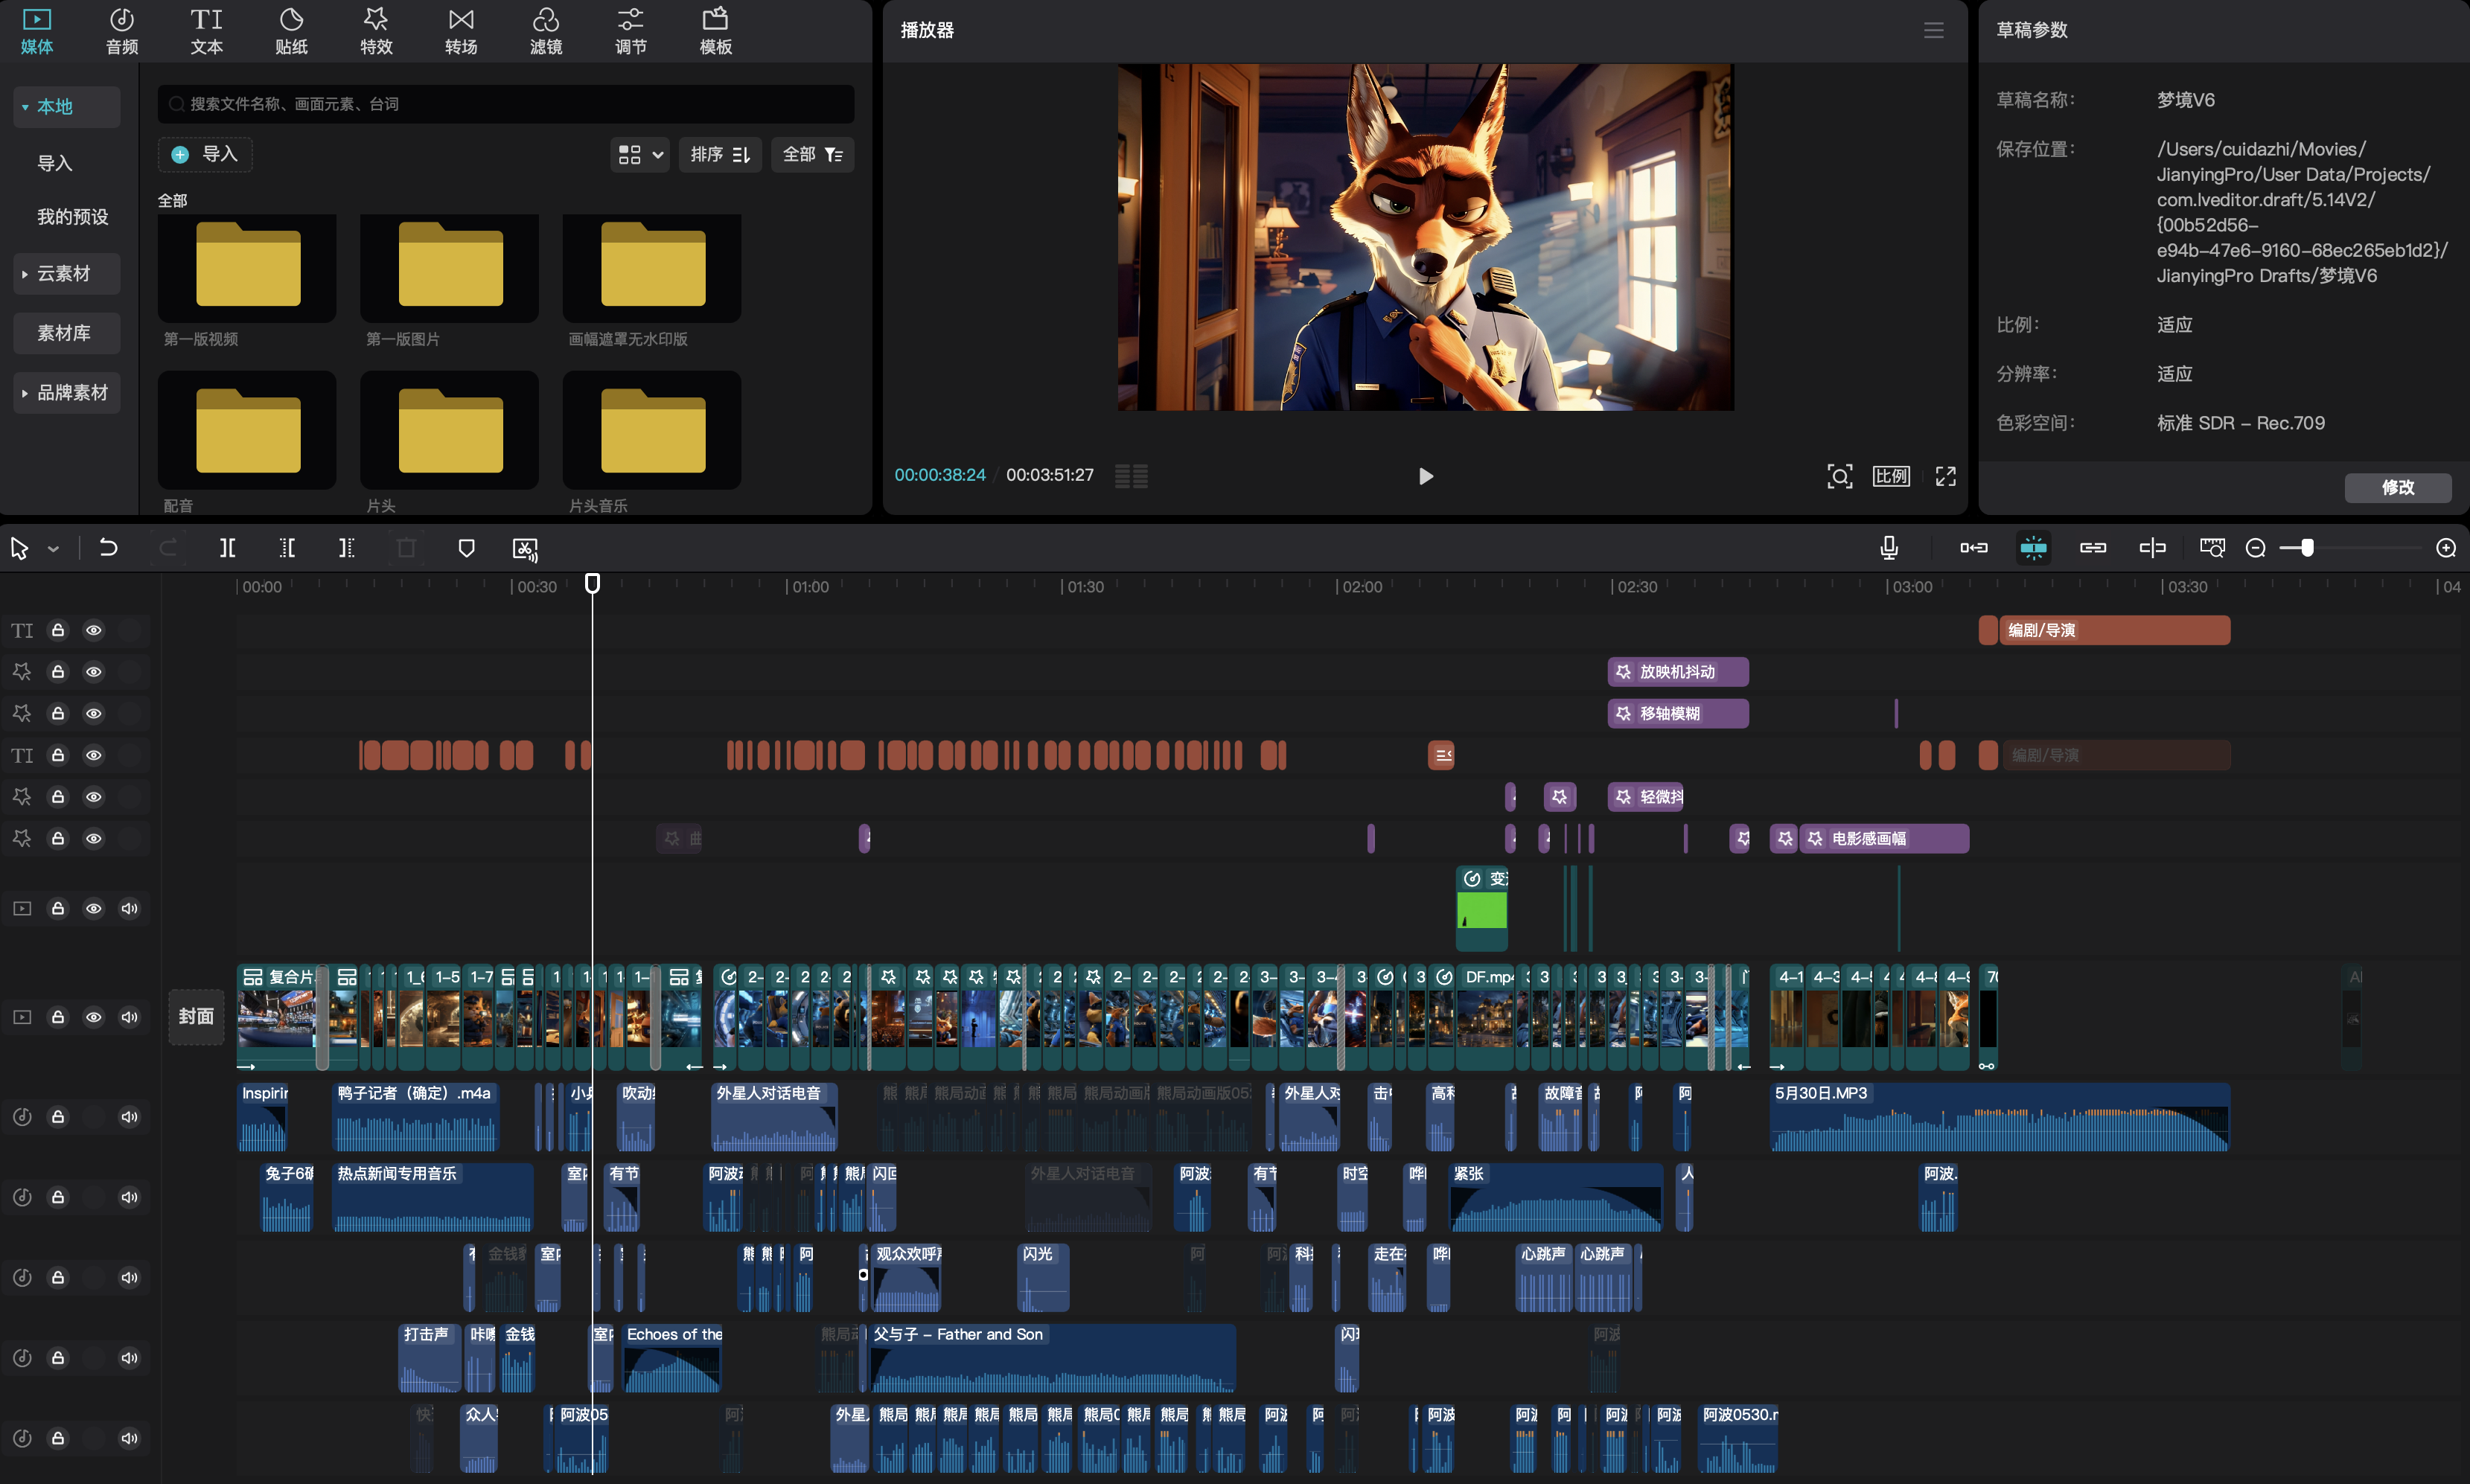Click the 封面 cover button on main track
2470x1484 pixels.
point(196,1016)
